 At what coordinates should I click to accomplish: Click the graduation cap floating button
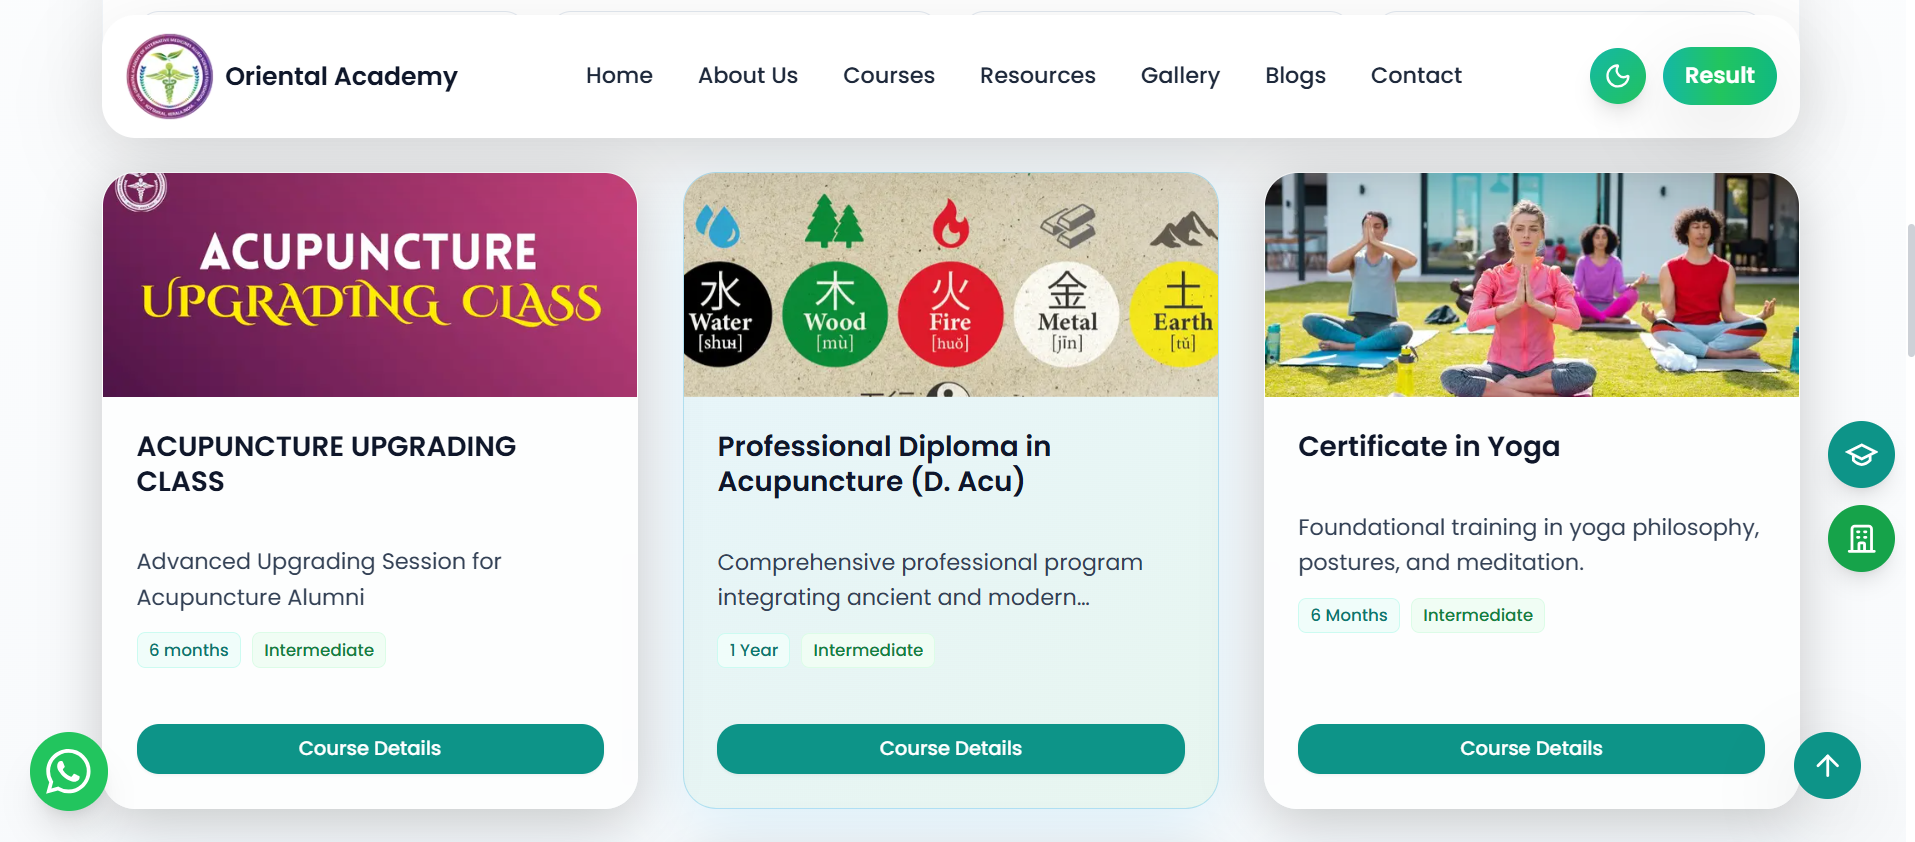pyautogui.click(x=1860, y=455)
